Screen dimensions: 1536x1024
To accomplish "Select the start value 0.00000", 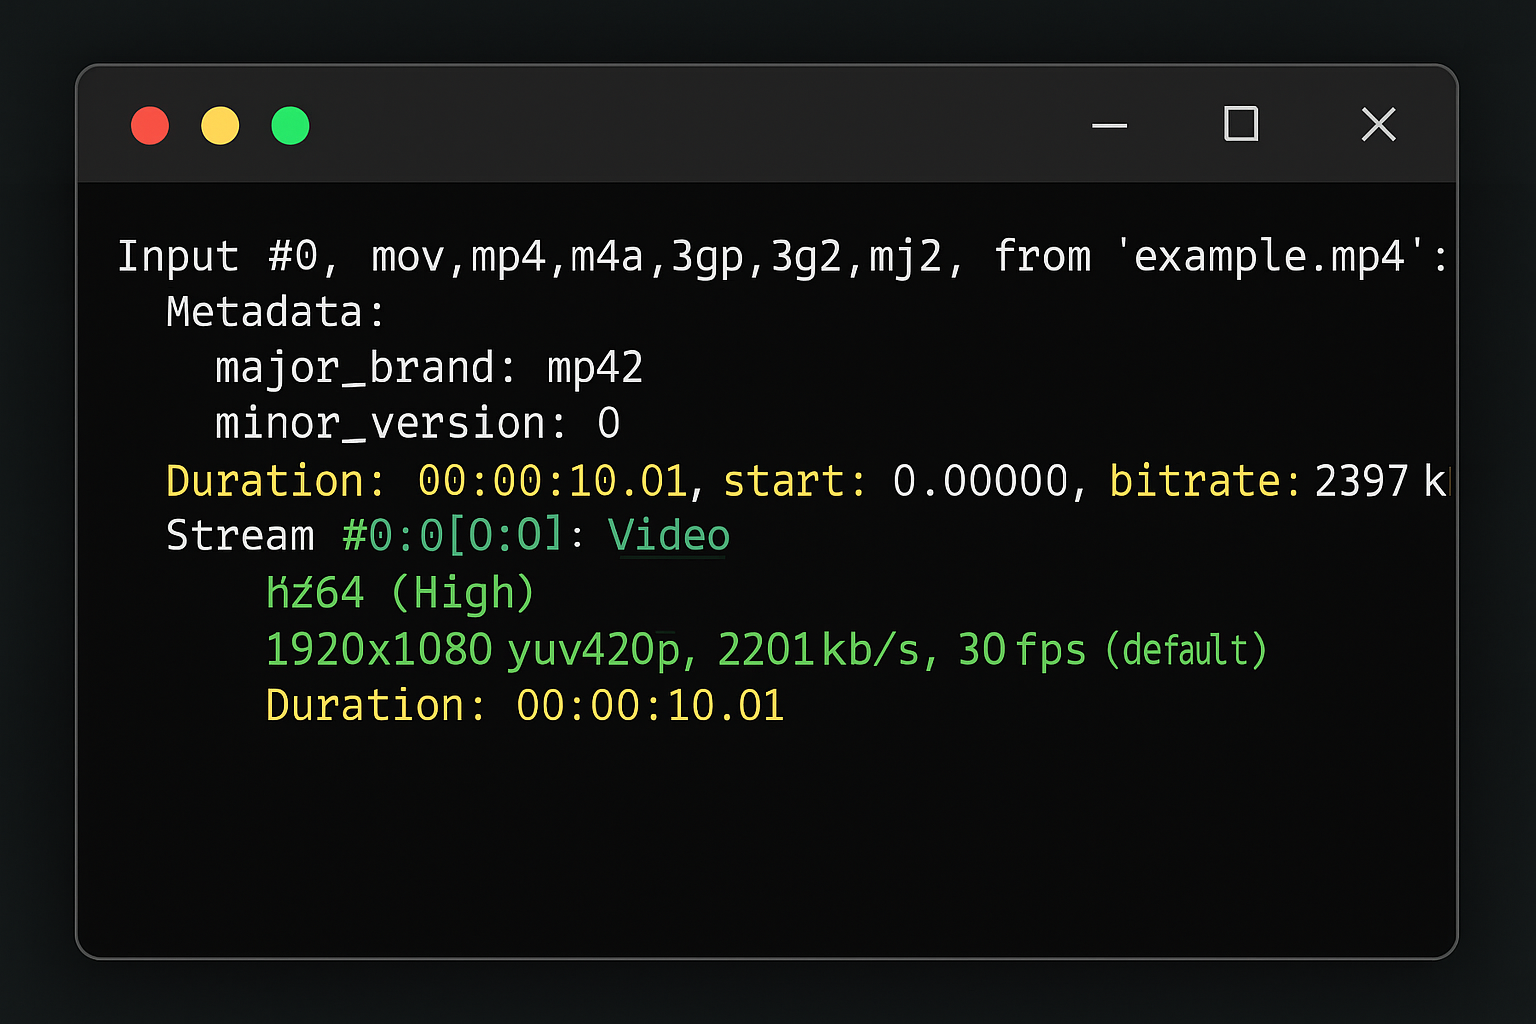I will [x=981, y=480].
